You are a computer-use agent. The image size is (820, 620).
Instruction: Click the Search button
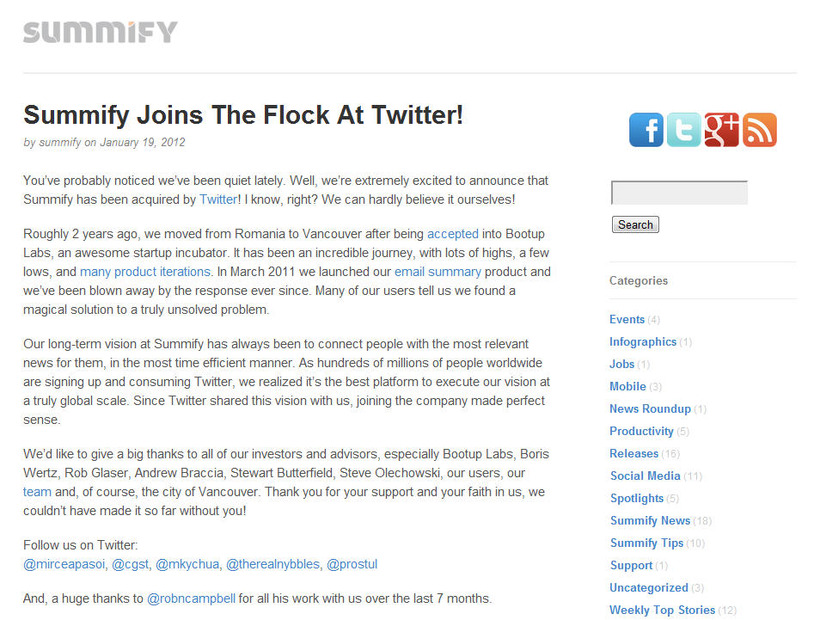point(635,224)
